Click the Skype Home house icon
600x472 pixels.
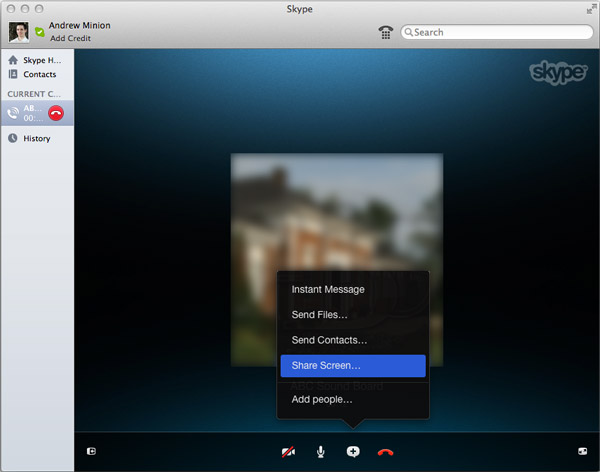(13, 60)
